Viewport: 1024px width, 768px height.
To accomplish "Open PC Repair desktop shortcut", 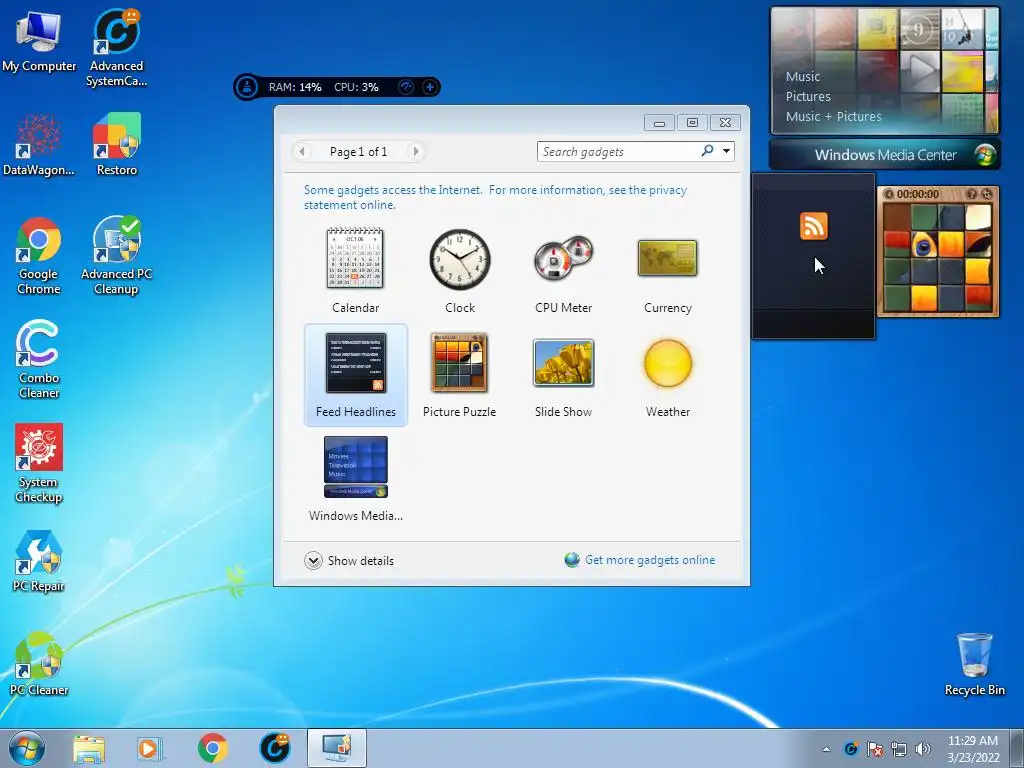I will click(39, 562).
